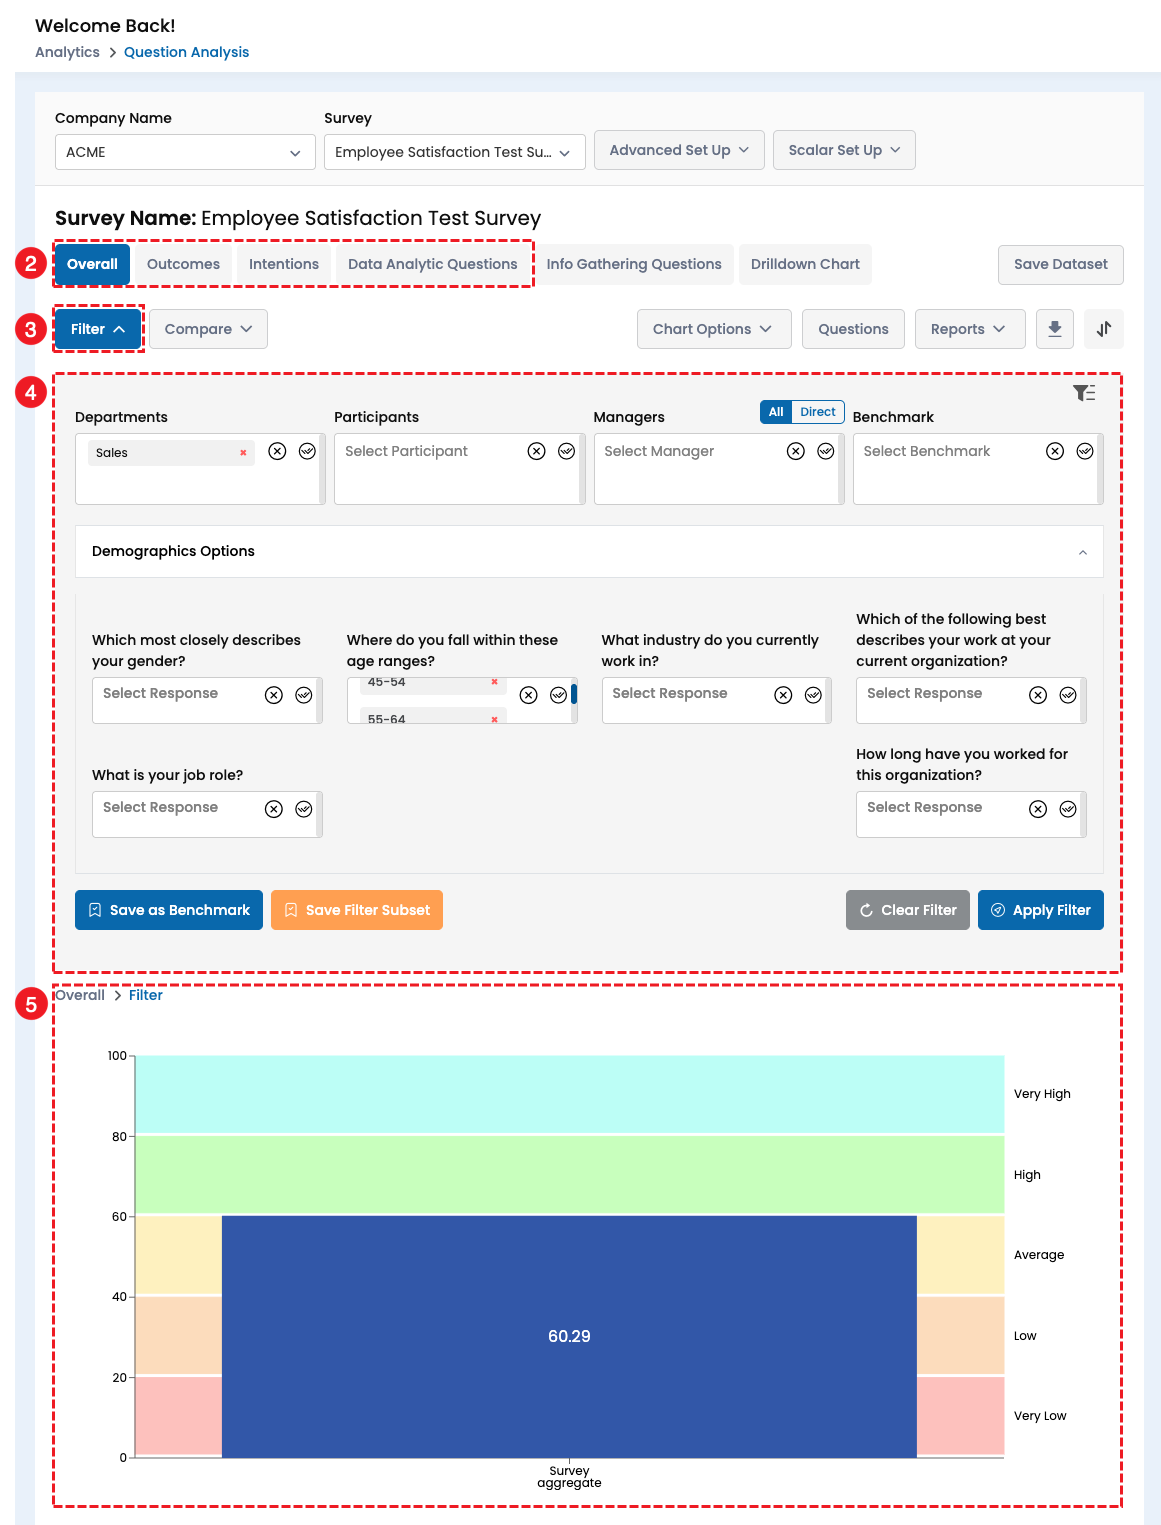Select all industry responses check icon
The image size is (1161, 1525).
(x=814, y=695)
